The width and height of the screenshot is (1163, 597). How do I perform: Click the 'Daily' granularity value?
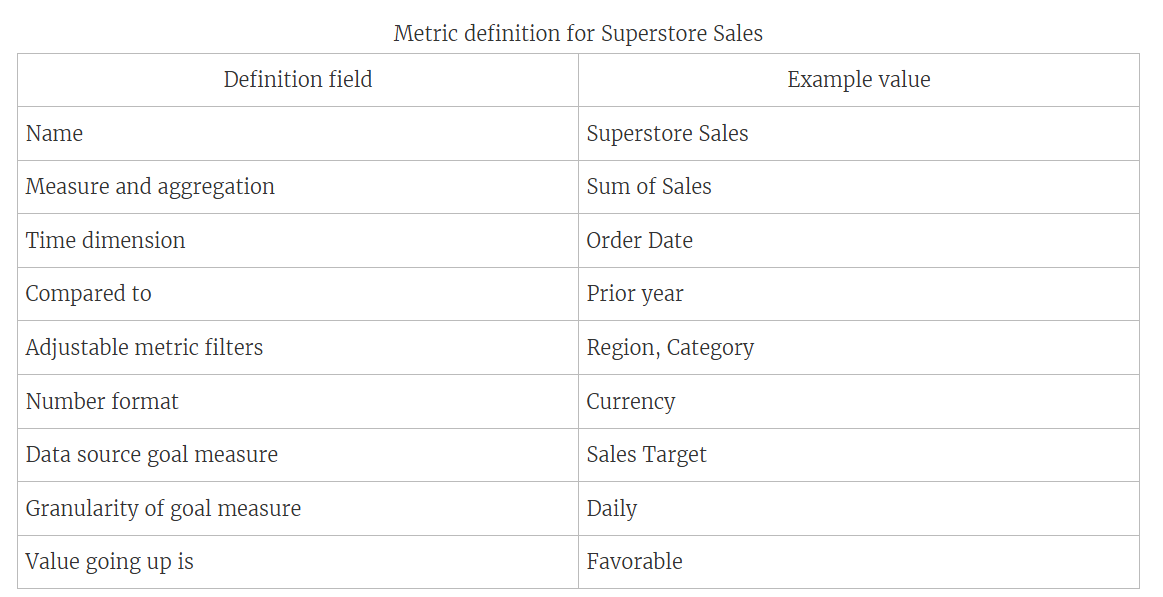click(612, 509)
